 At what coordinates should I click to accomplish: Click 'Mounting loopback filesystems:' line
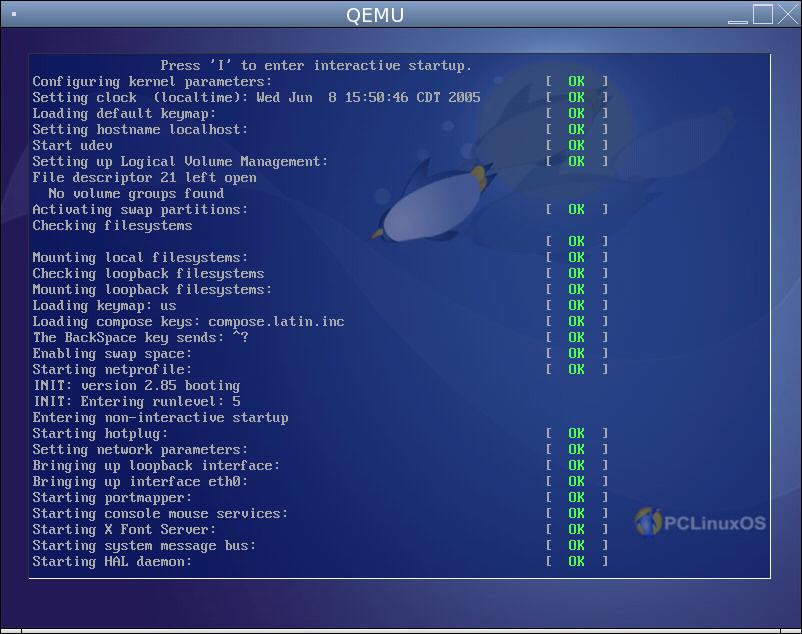tap(152, 289)
